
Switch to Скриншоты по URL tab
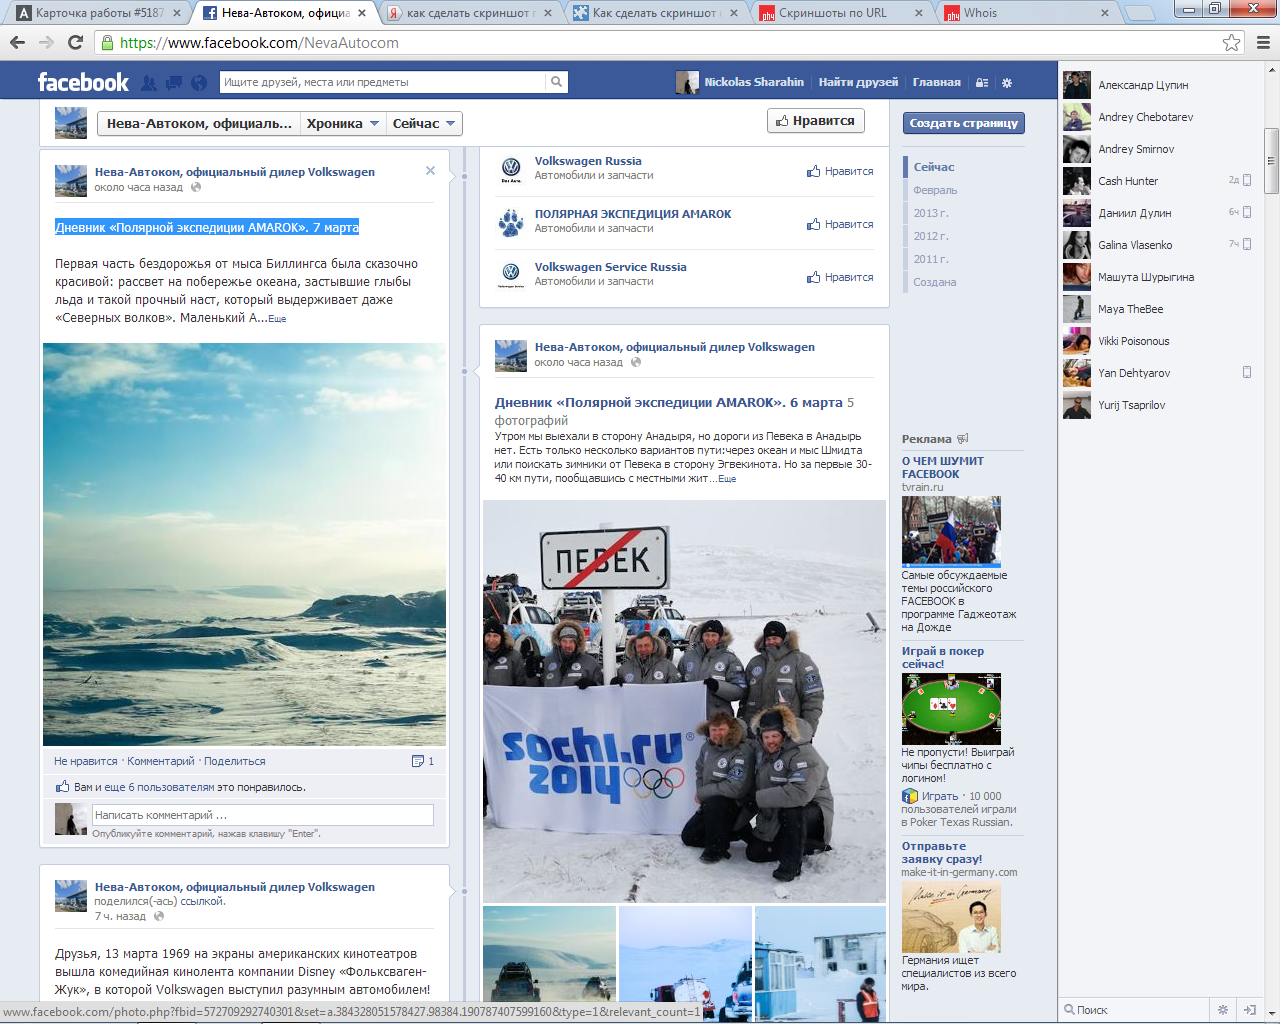[x=840, y=13]
